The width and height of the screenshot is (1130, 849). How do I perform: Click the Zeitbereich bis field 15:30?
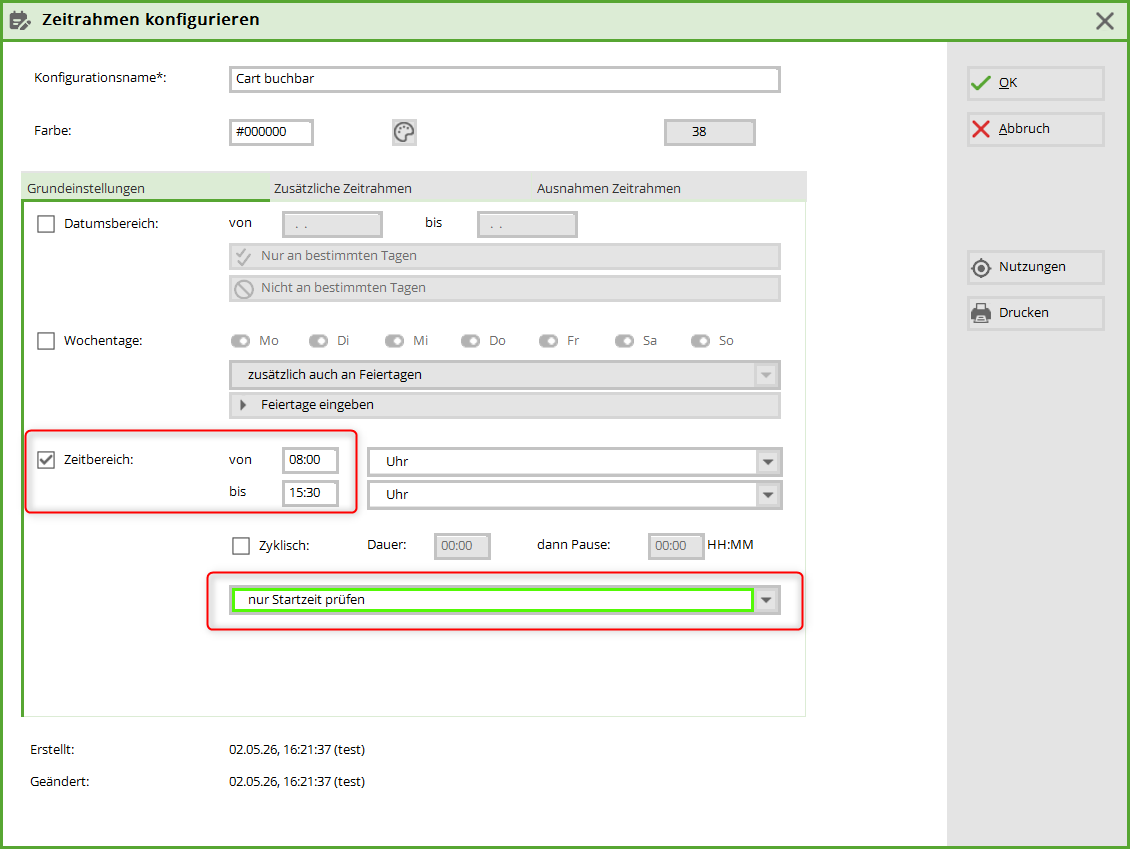point(311,494)
